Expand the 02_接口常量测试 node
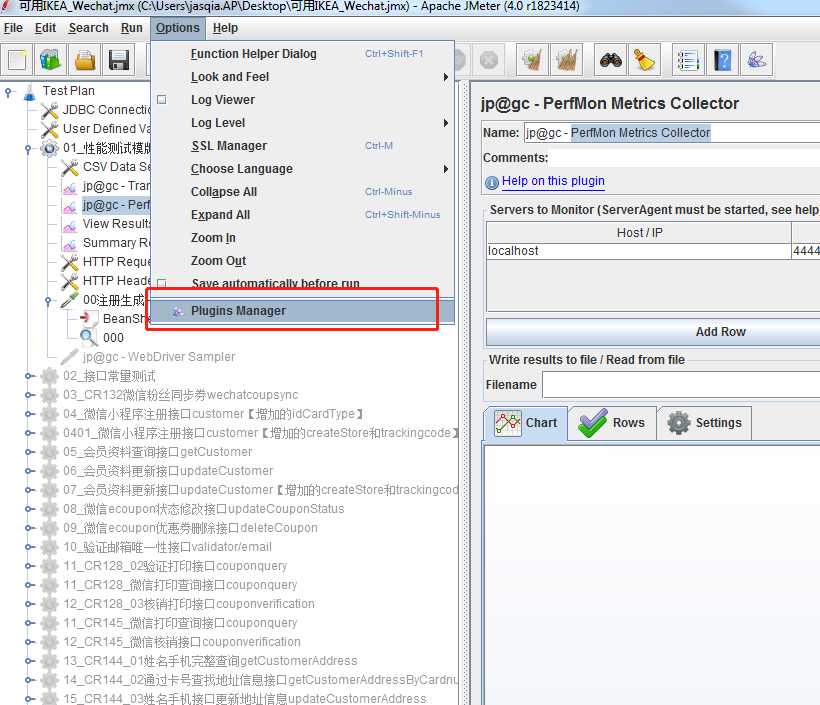The width and height of the screenshot is (820, 705). 29,376
